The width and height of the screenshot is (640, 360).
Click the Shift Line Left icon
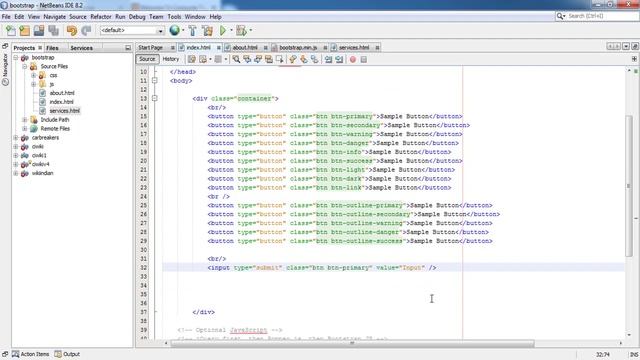pyautogui.click(x=329, y=59)
